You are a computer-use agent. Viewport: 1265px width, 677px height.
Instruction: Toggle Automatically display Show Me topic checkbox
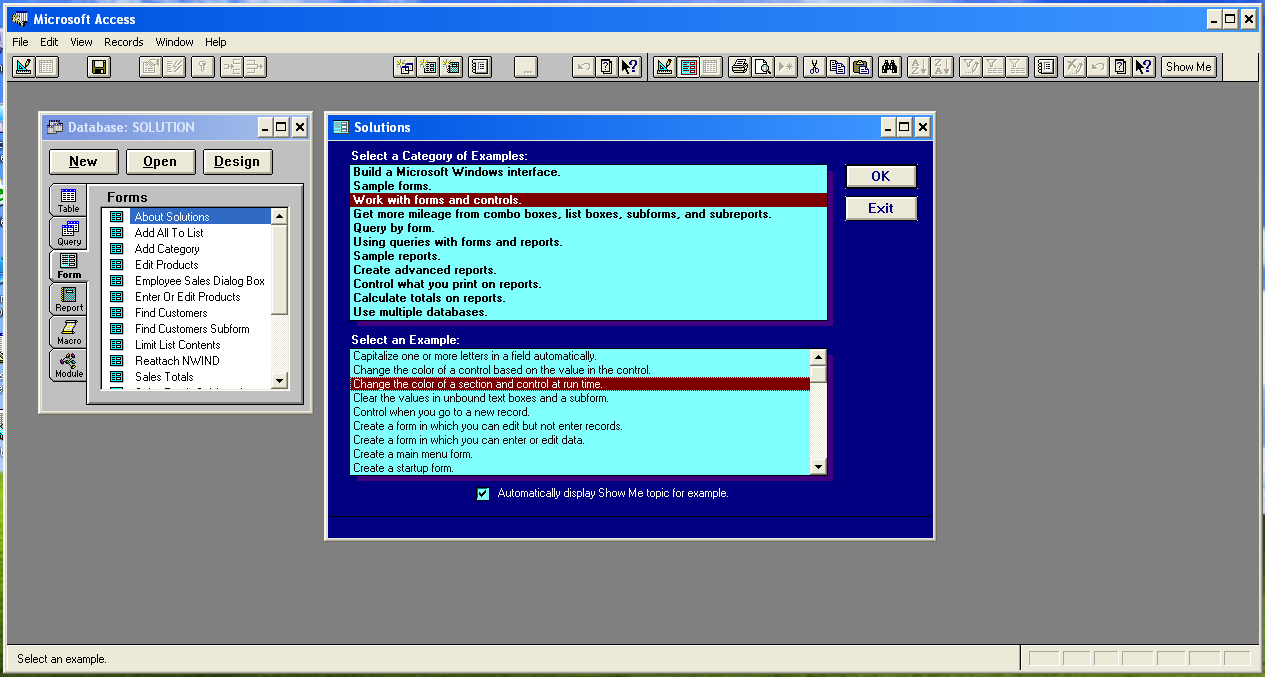[x=483, y=493]
